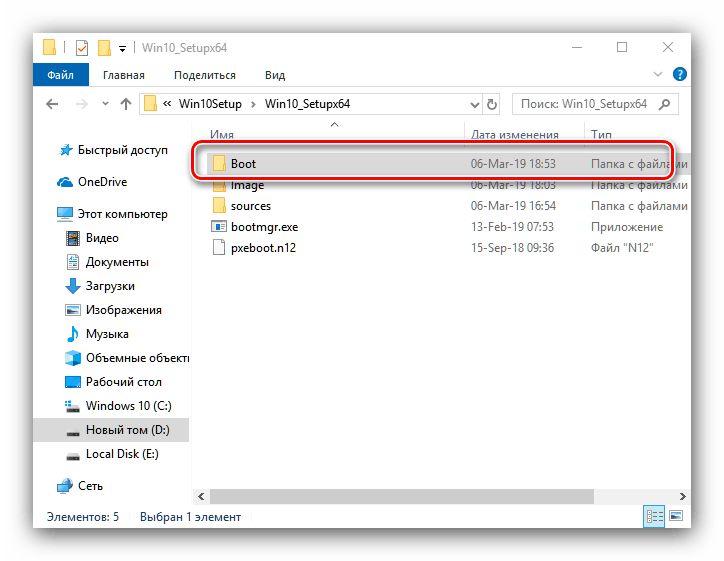Switch to the Главная ribbon tab
Screen dimensions: 724x561
click(124, 75)
